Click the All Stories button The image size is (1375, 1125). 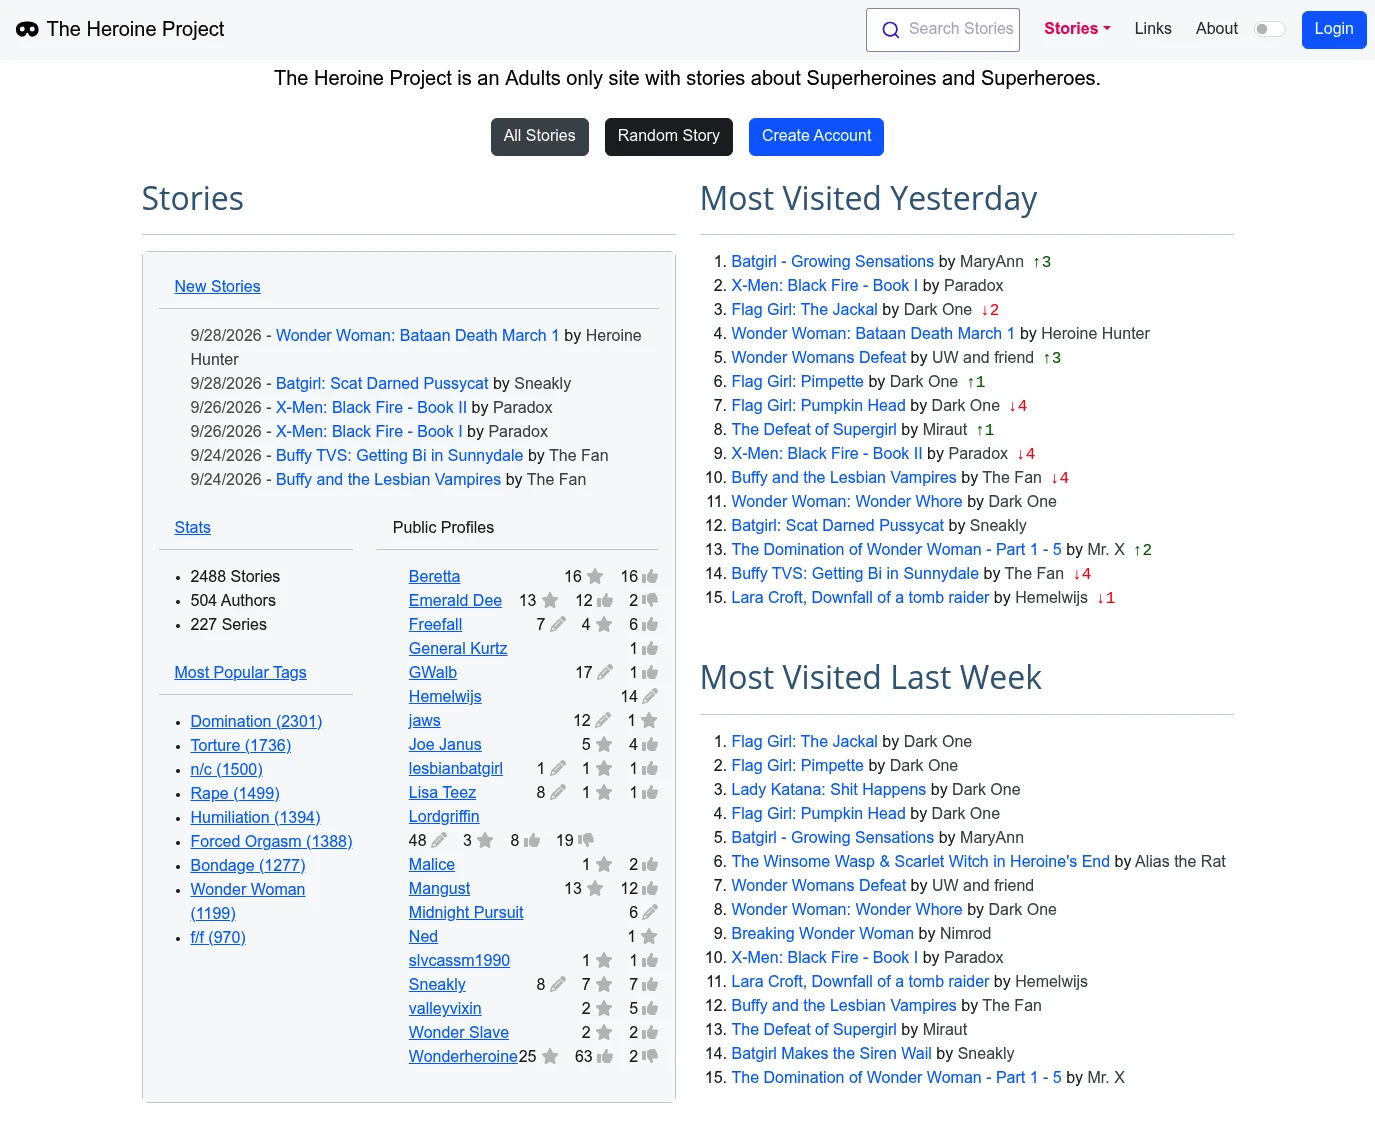point(540,136)
